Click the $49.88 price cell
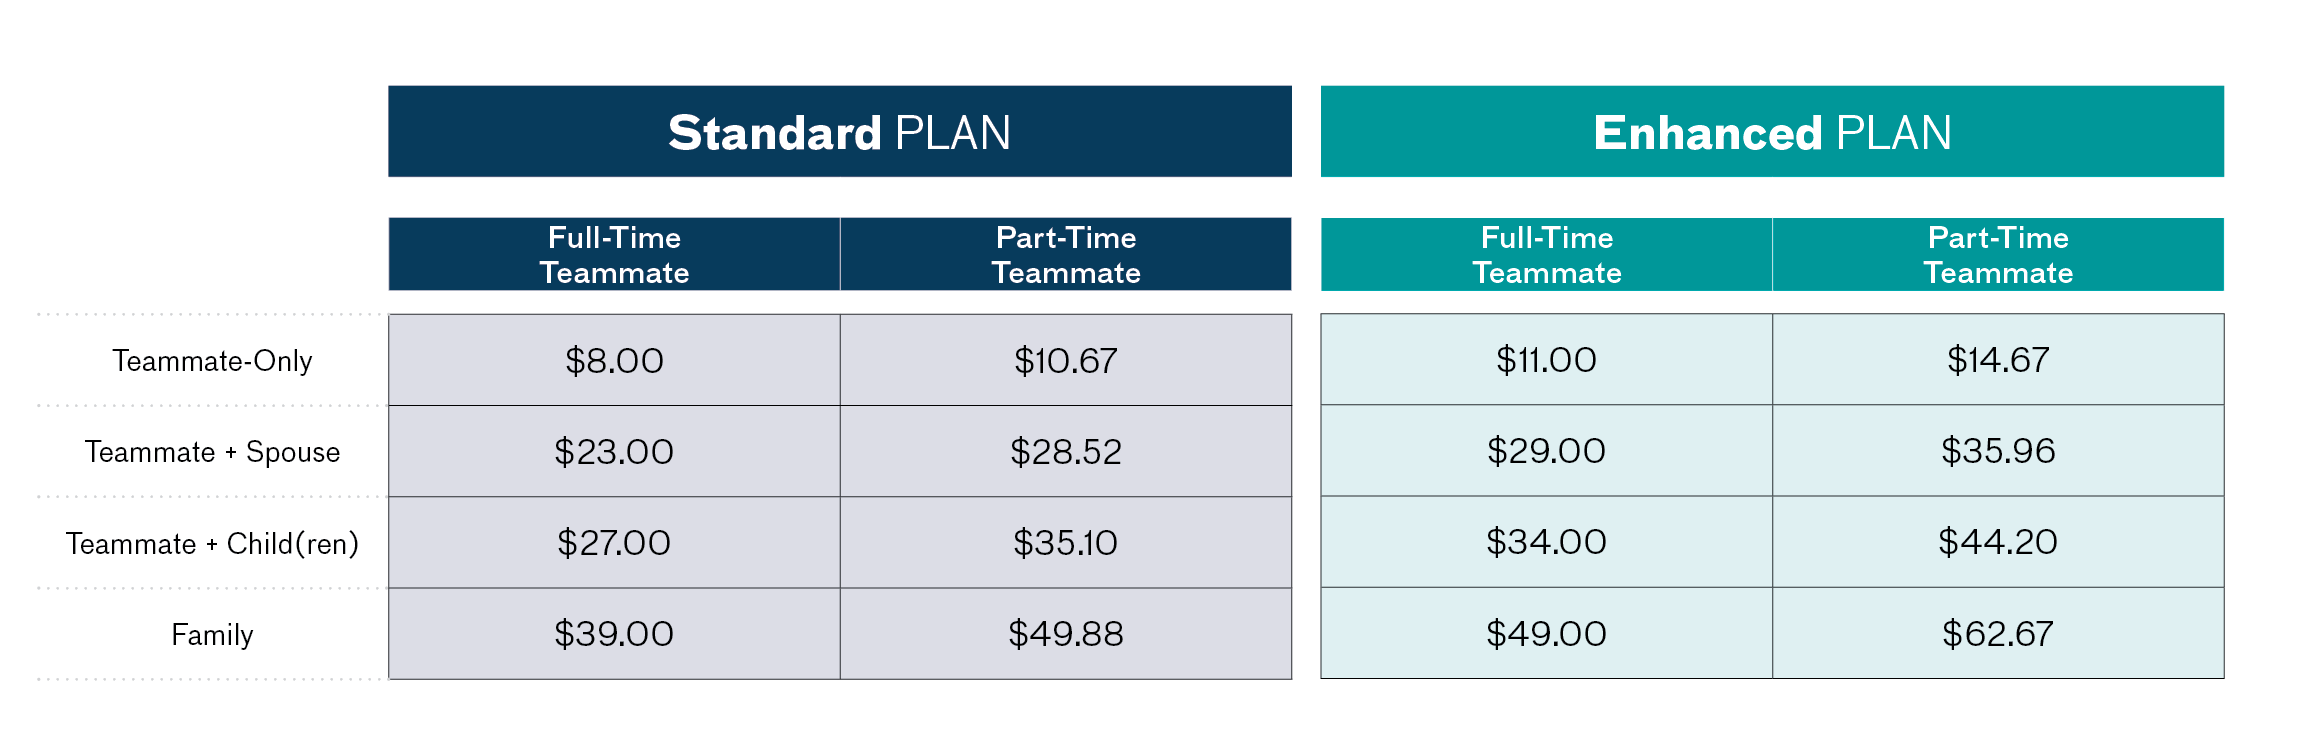 click(1065, 634)
